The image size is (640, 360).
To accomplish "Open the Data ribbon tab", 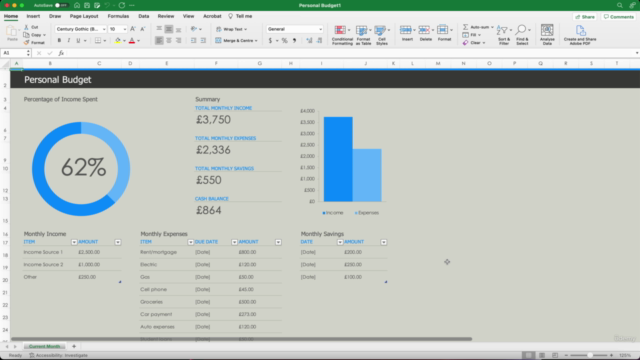I will [x=144, y=16].
